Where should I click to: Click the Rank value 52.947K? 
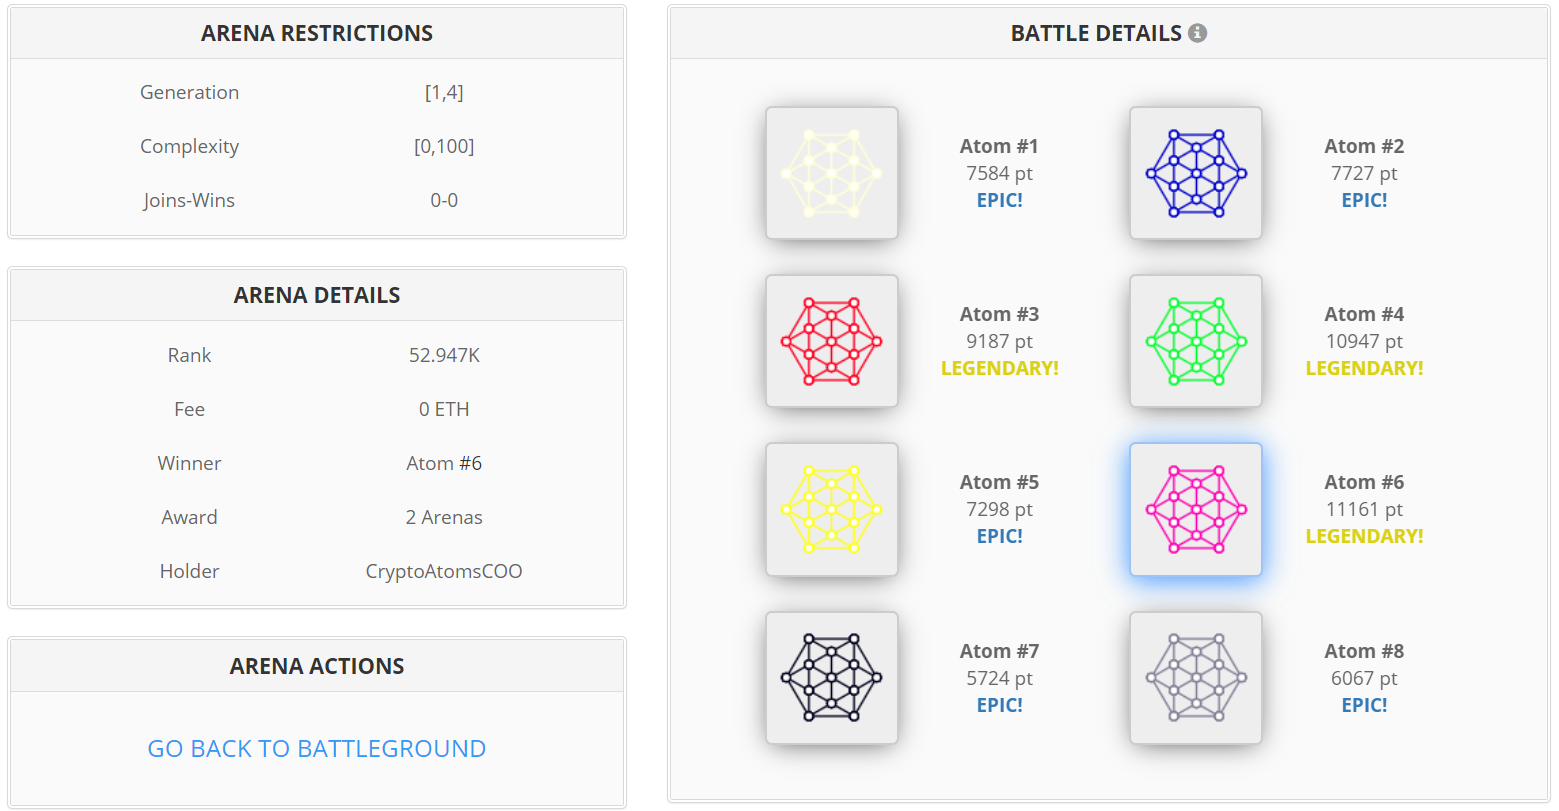[x=444, y=355]
